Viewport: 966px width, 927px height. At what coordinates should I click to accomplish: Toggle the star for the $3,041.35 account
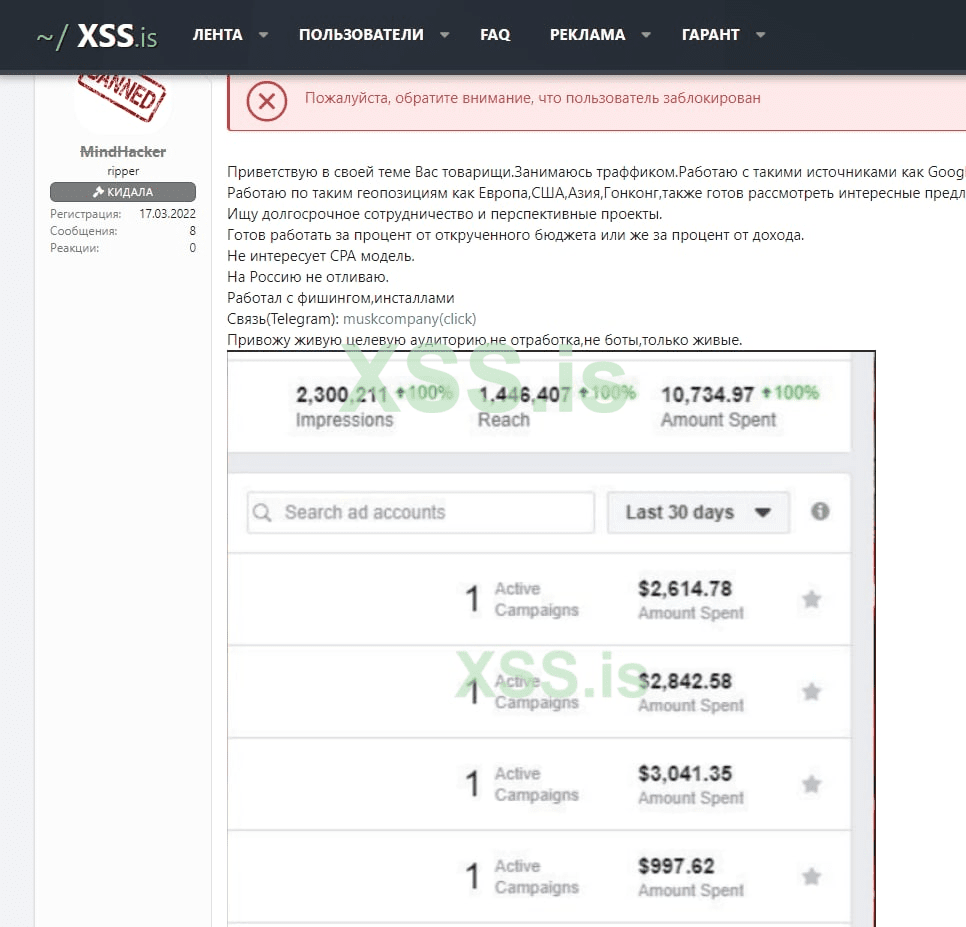coord(812,784)
